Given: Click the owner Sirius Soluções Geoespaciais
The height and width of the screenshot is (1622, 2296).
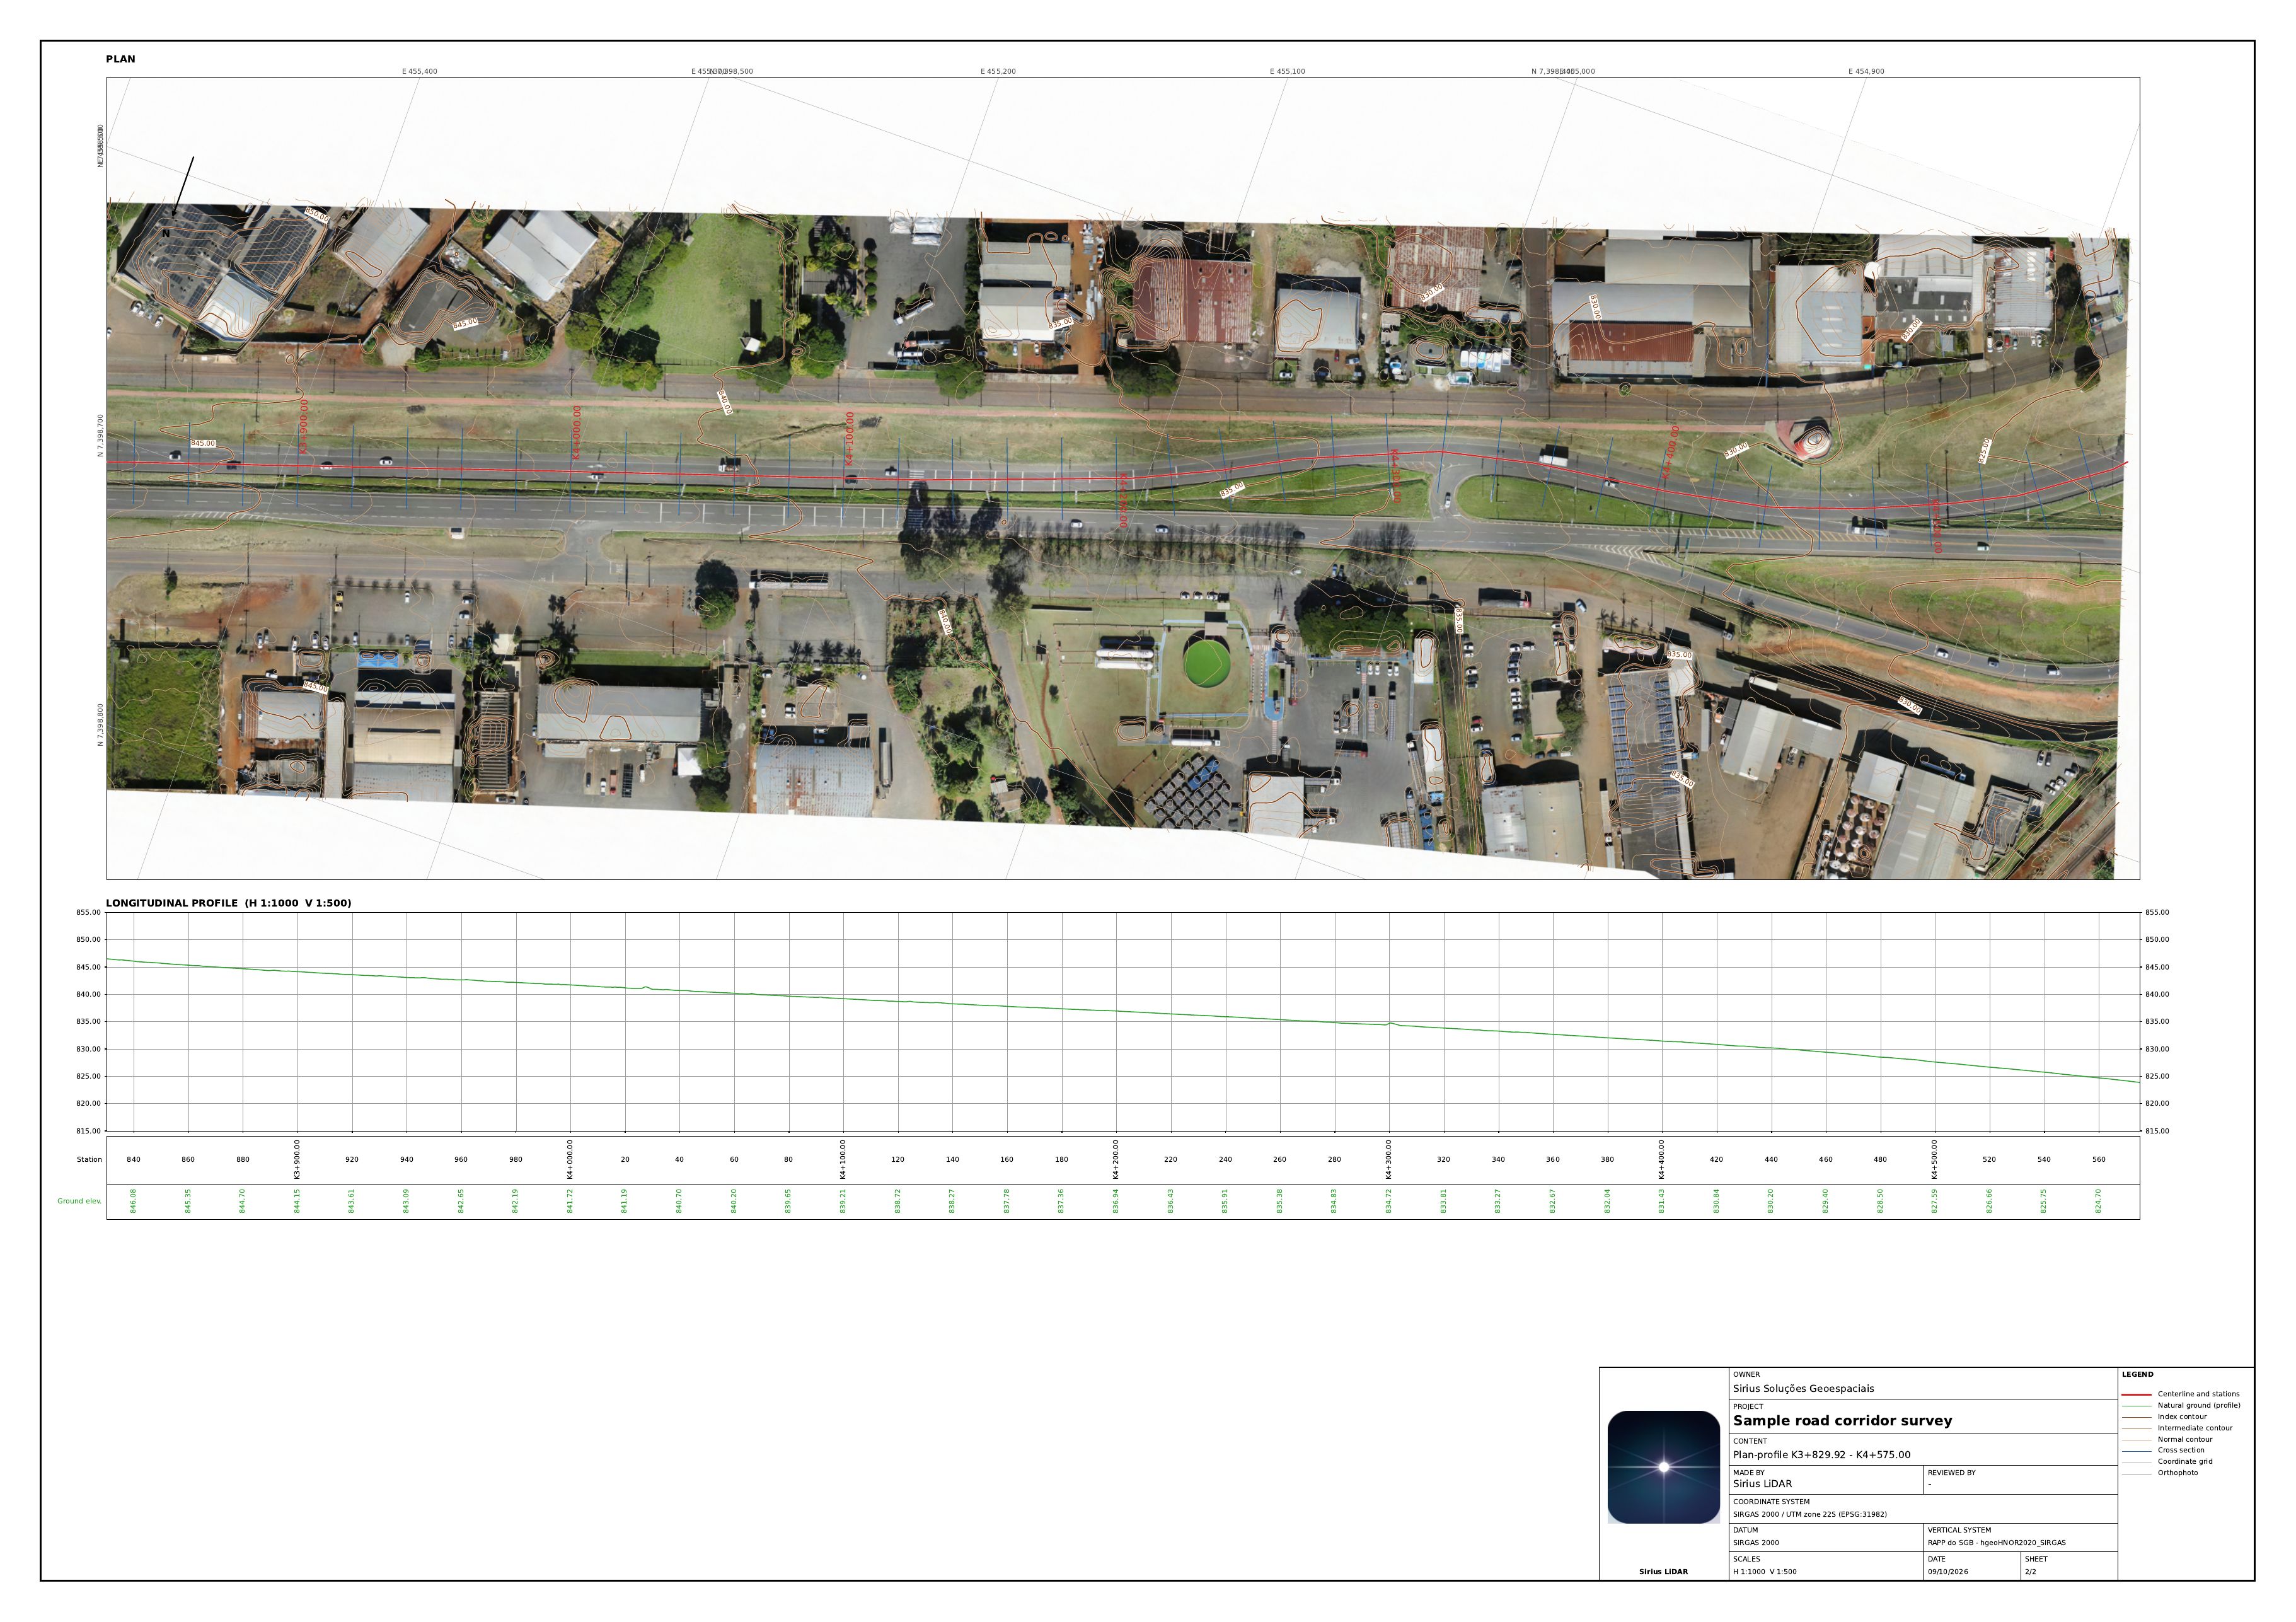Looking at the screenshot, I should (x=1803, y=1388).
